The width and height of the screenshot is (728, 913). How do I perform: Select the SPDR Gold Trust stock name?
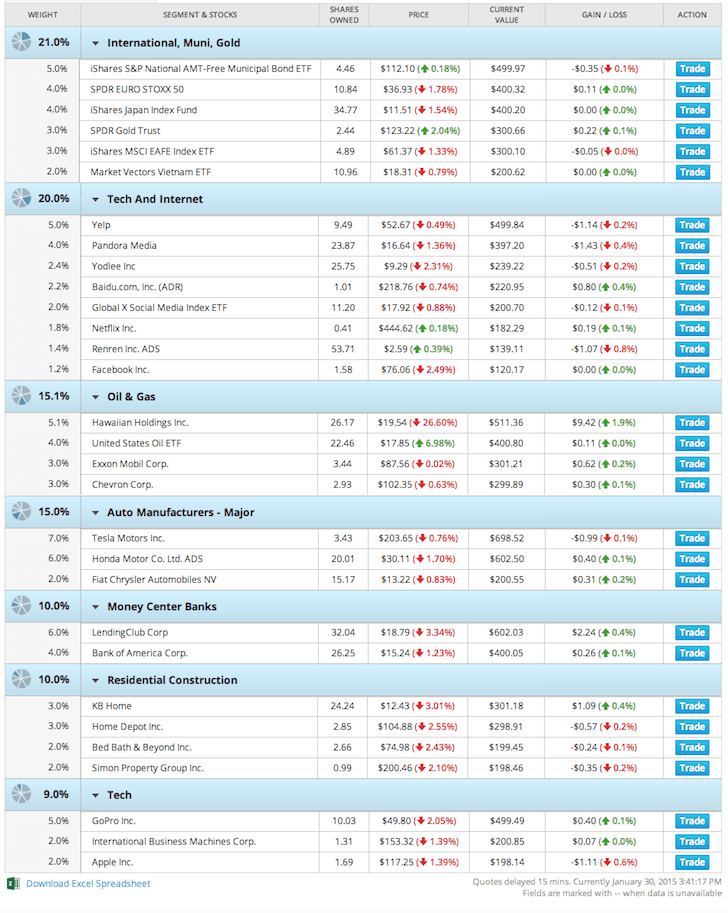point(125,131)
